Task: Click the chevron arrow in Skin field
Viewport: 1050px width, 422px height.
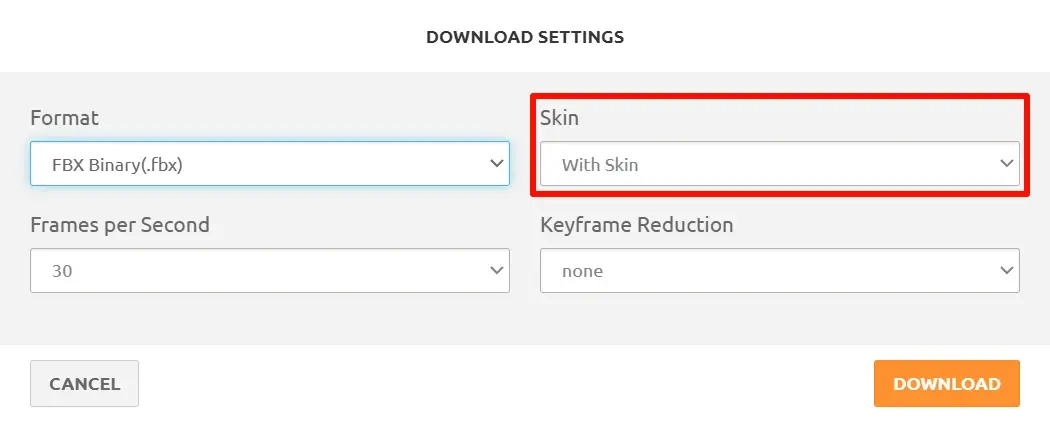Action: [1006, 163]
